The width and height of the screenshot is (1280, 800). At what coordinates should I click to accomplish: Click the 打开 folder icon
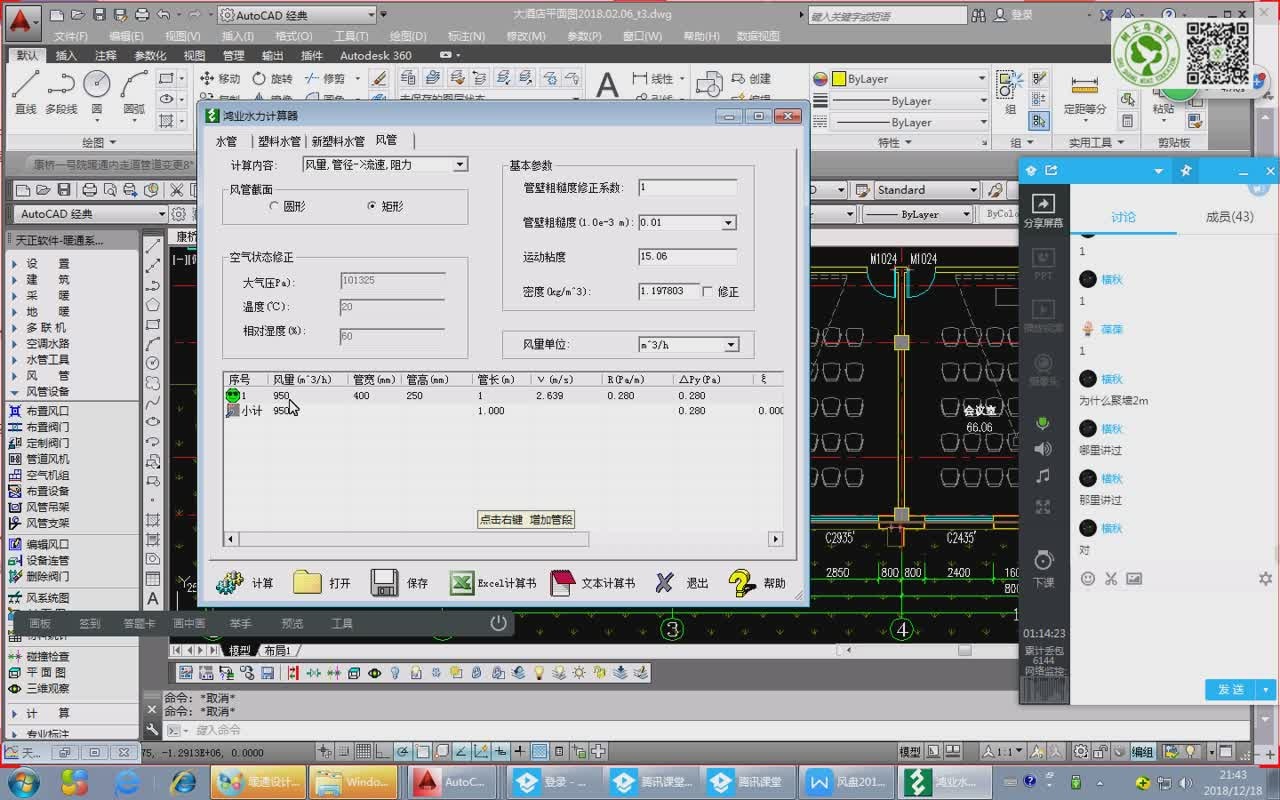[x=307, y=582]
